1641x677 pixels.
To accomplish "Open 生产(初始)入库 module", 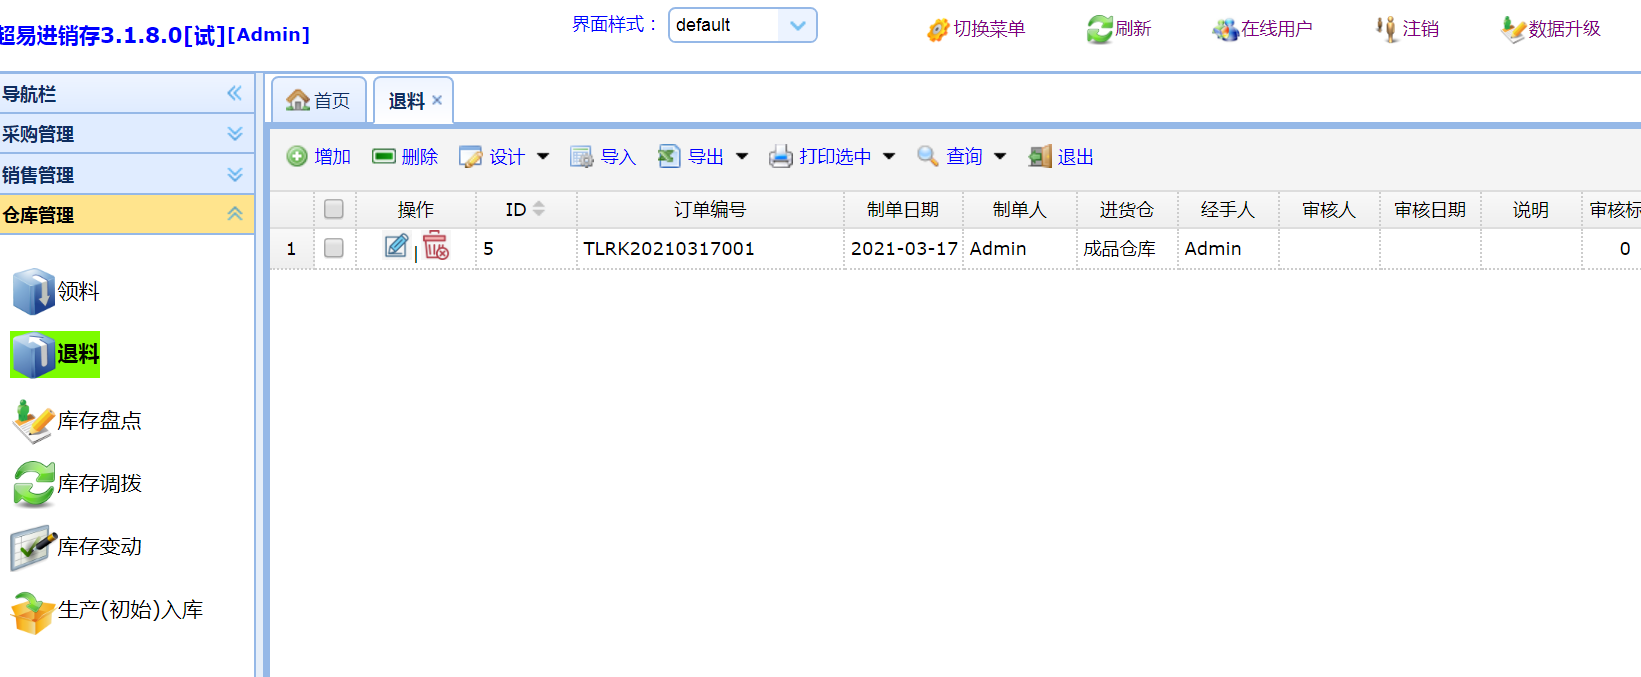I will click(x=108, y=610).
